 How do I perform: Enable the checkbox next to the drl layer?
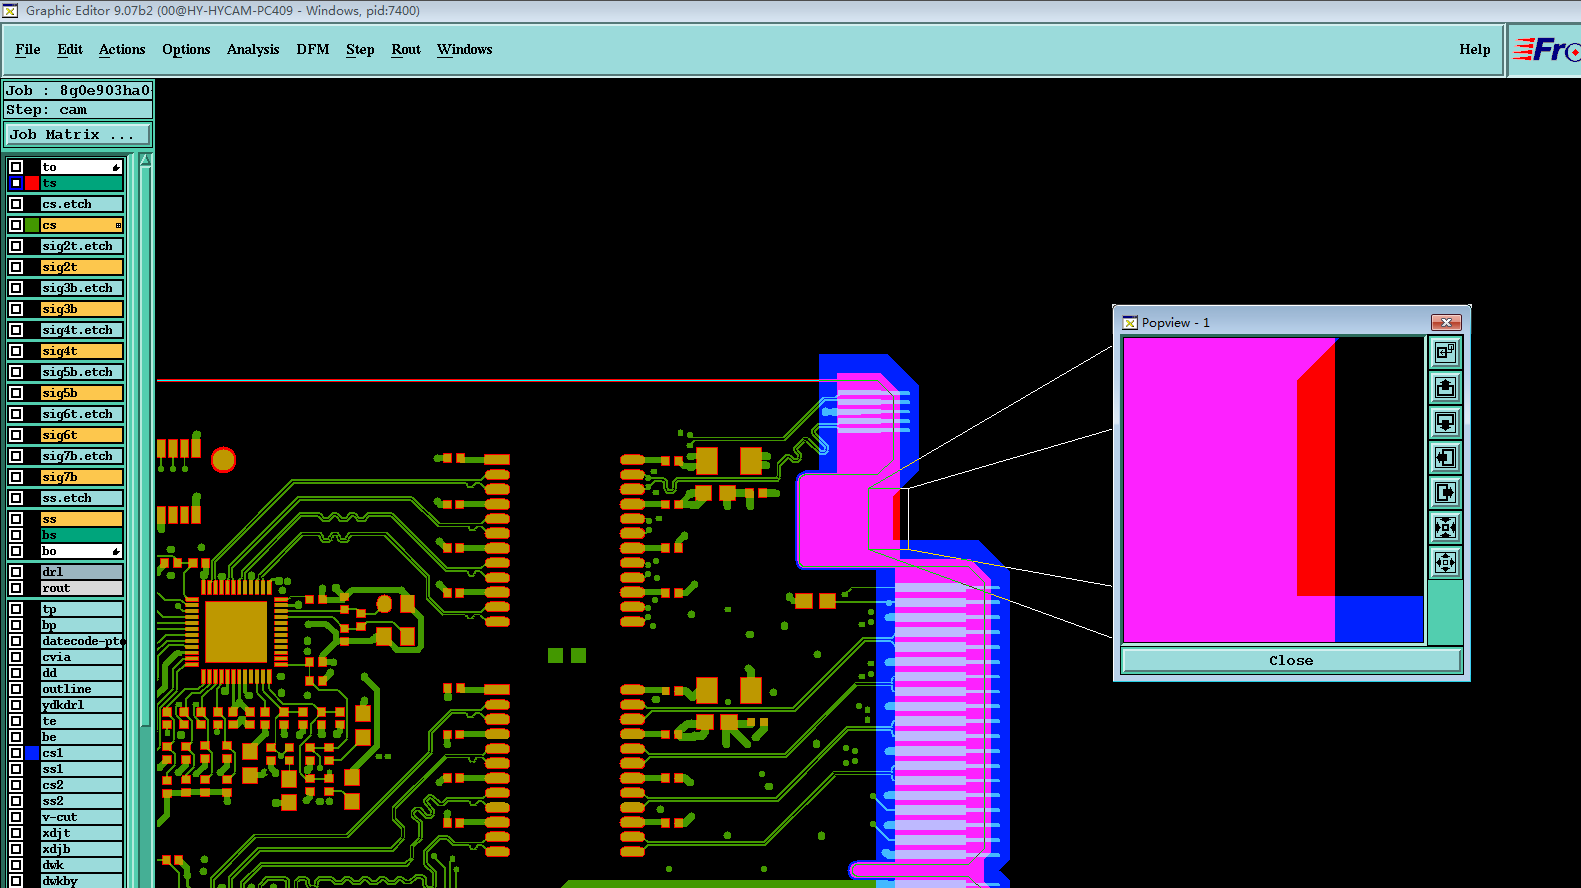[x=16, y=572]
